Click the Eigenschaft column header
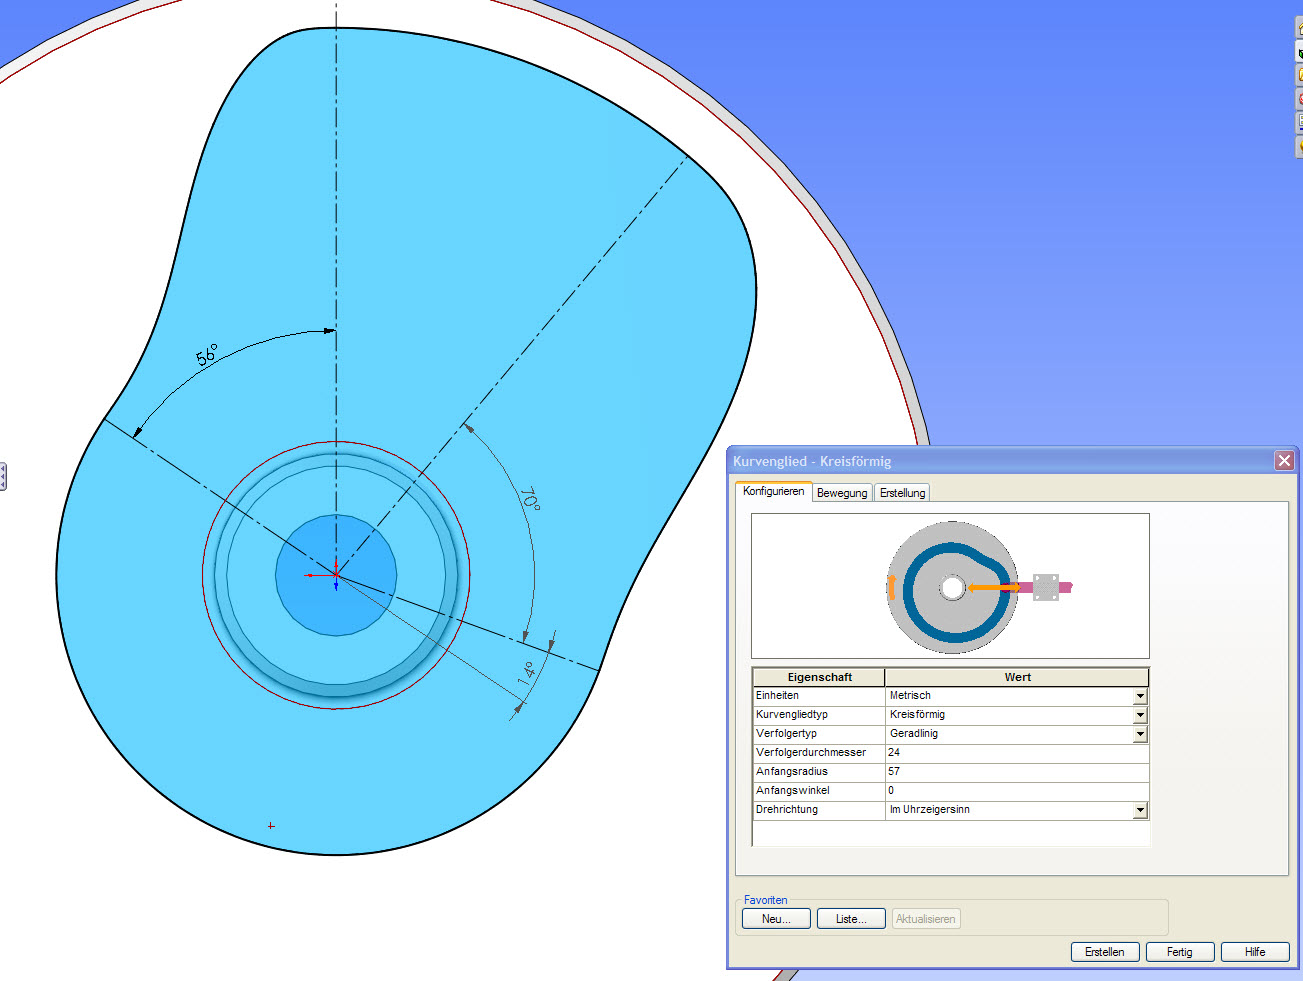The height and width of the screenshot is (981, 1303). click(x=819, y=677)
